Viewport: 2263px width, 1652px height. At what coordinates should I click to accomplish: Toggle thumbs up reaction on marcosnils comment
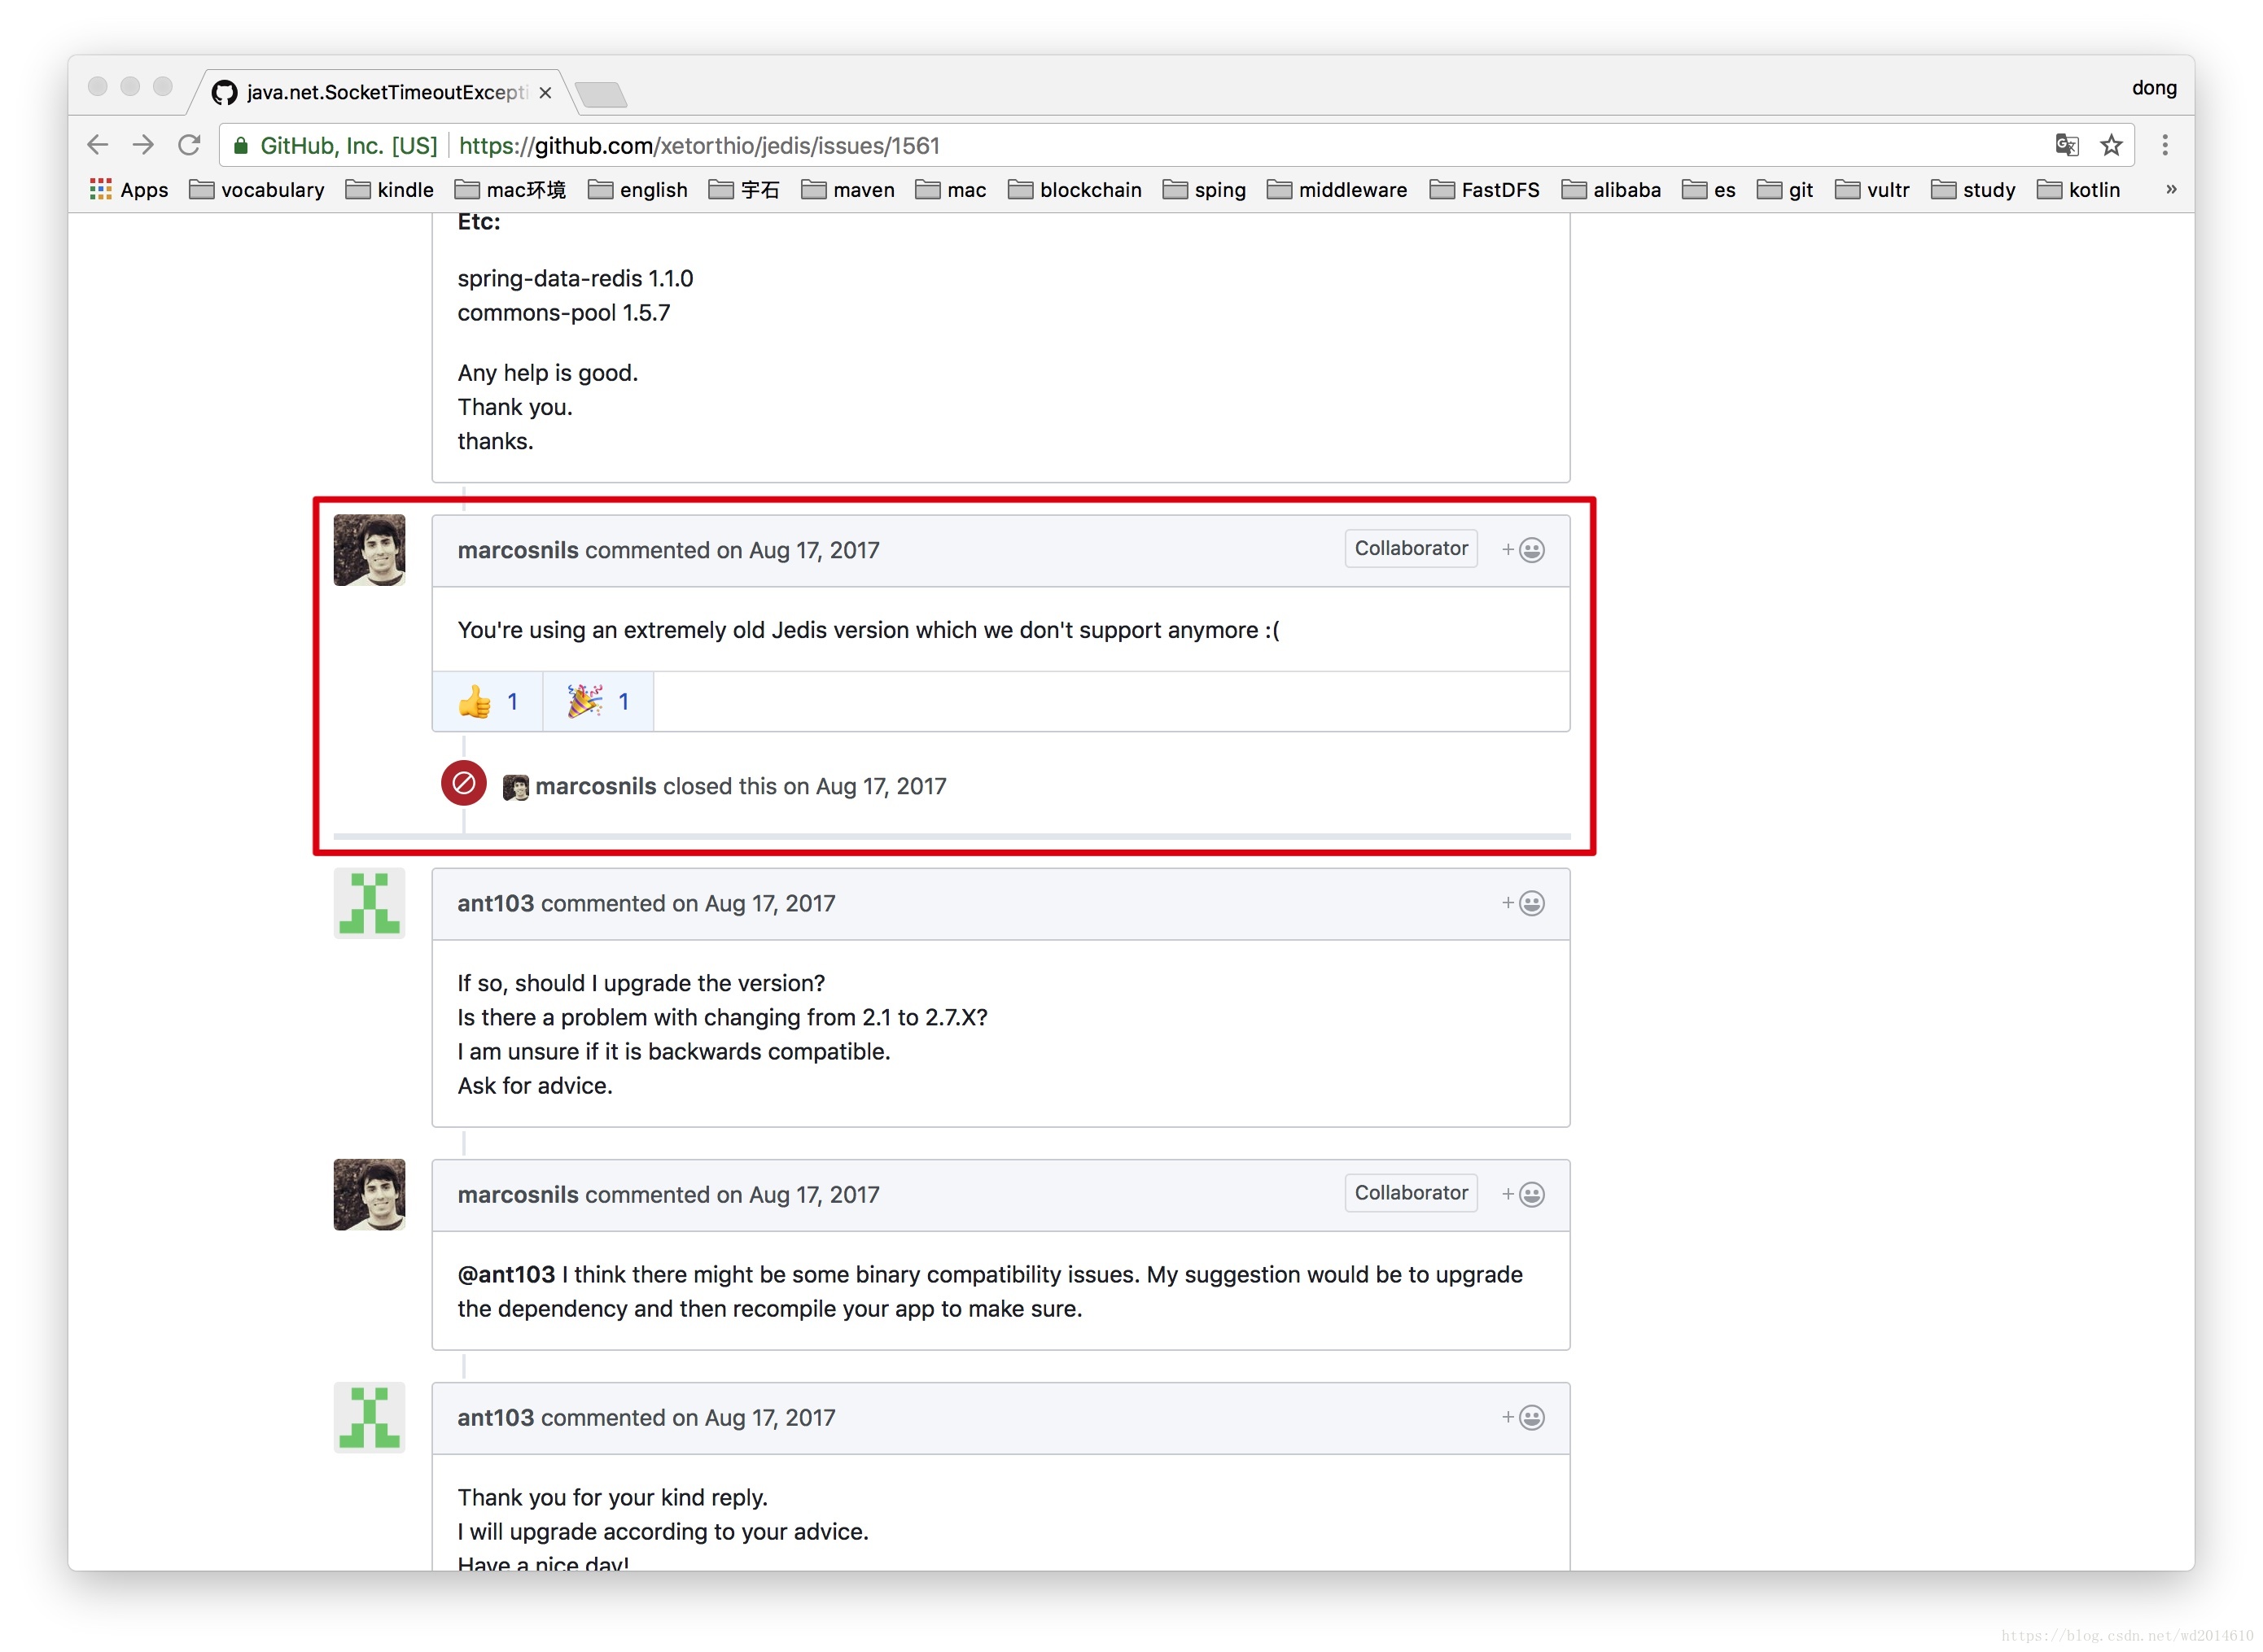(x=487, y=702)
